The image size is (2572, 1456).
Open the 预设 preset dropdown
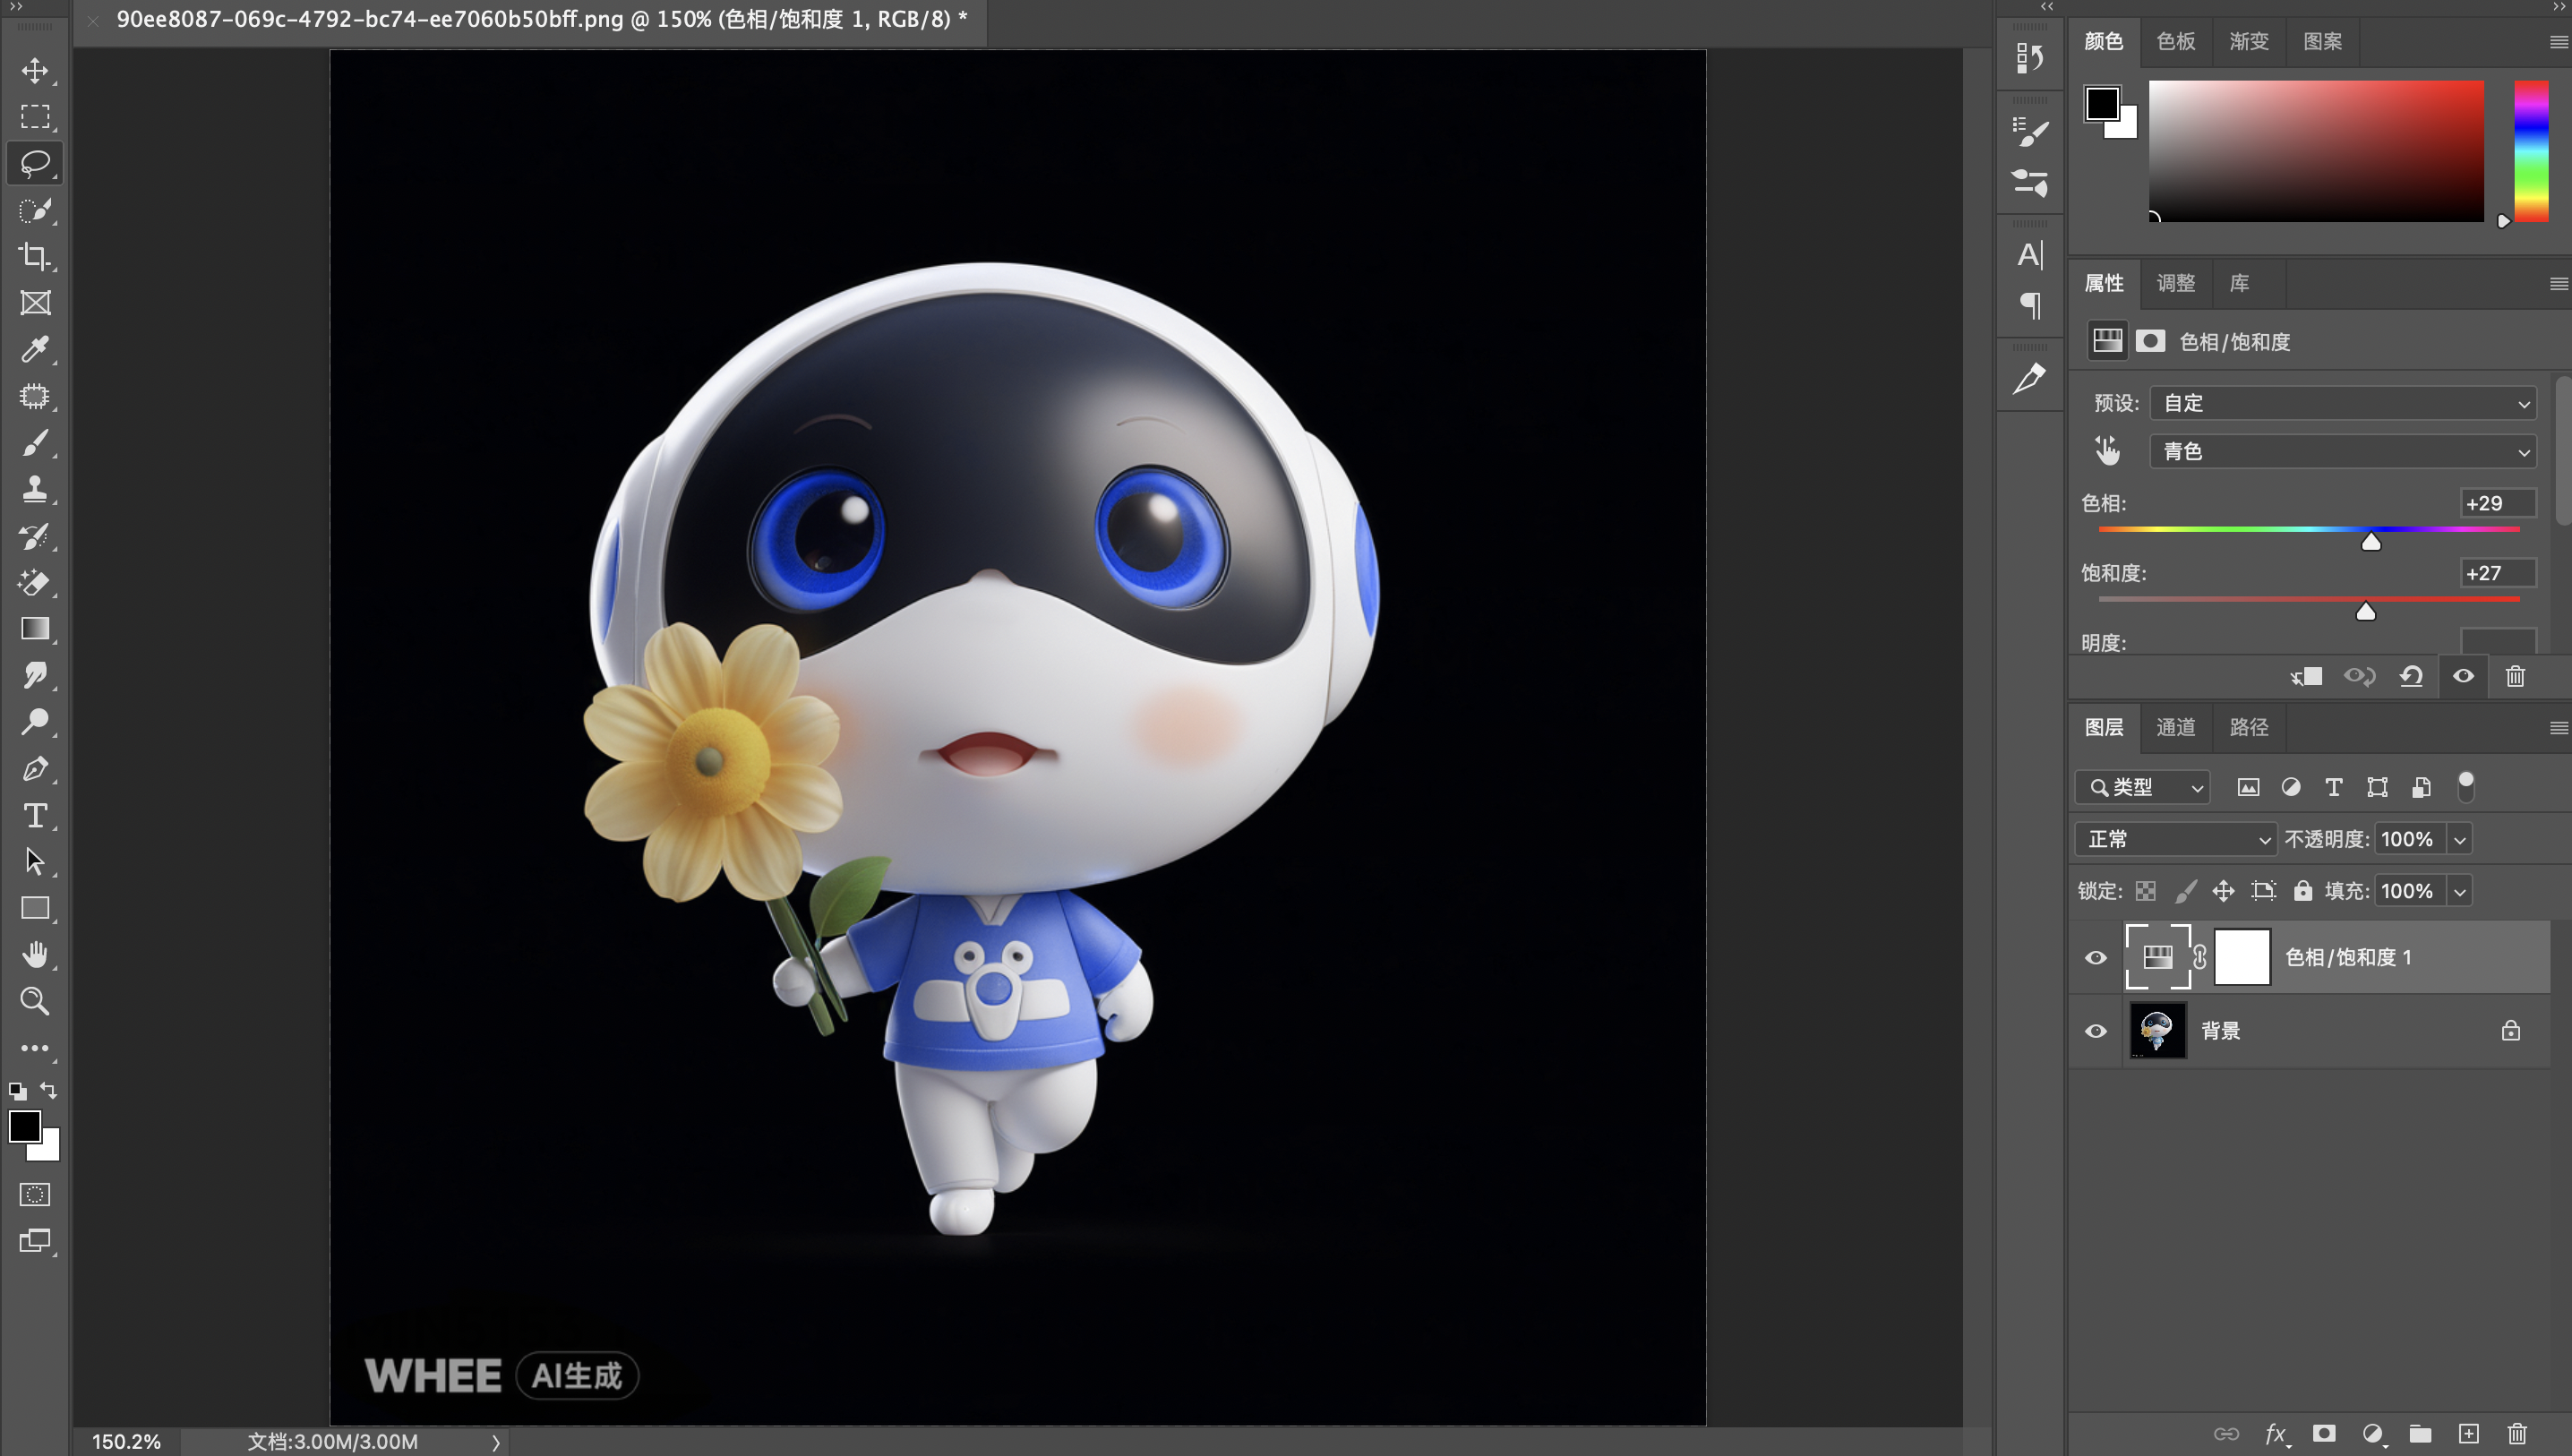click(x=2342, y=403)
